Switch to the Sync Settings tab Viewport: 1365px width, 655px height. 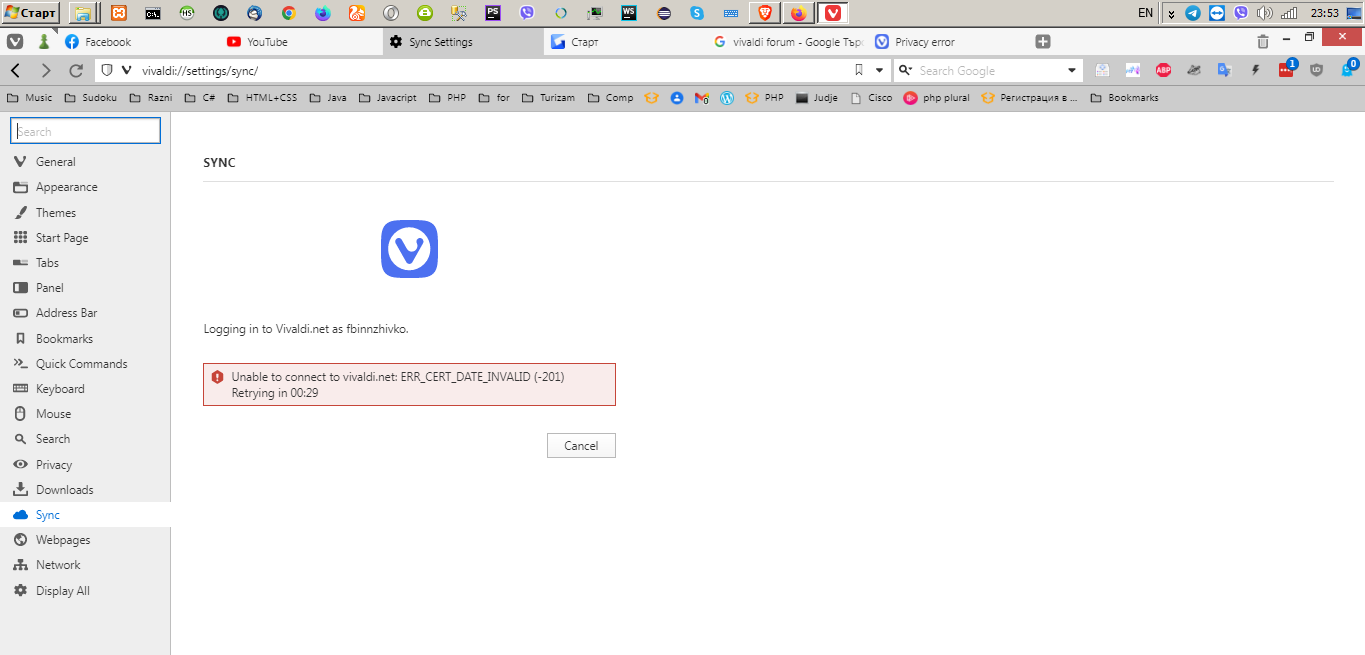coord(464,42)
